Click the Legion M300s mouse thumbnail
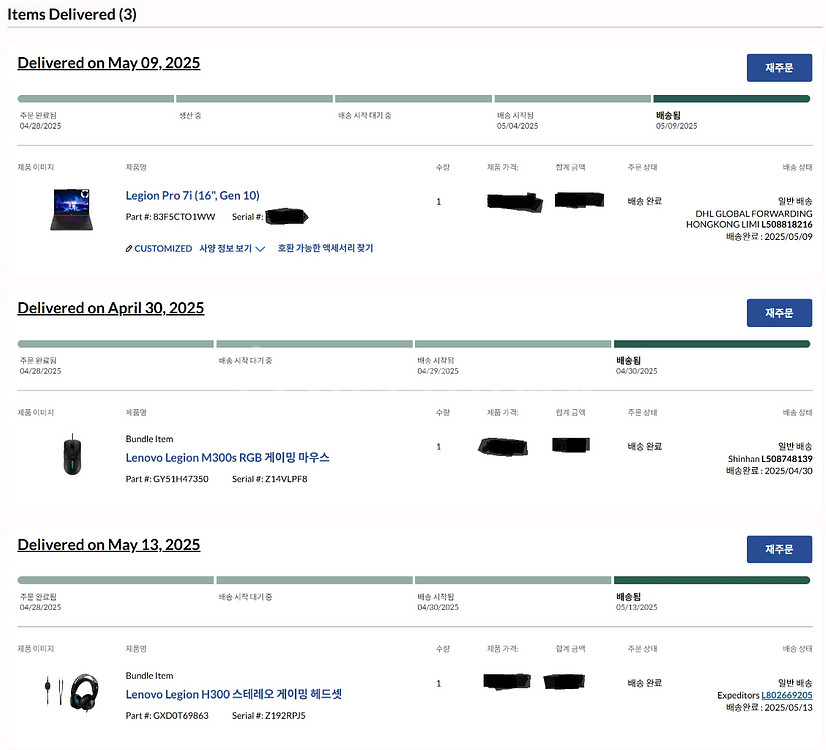826x750 pixels. point(72,454)
